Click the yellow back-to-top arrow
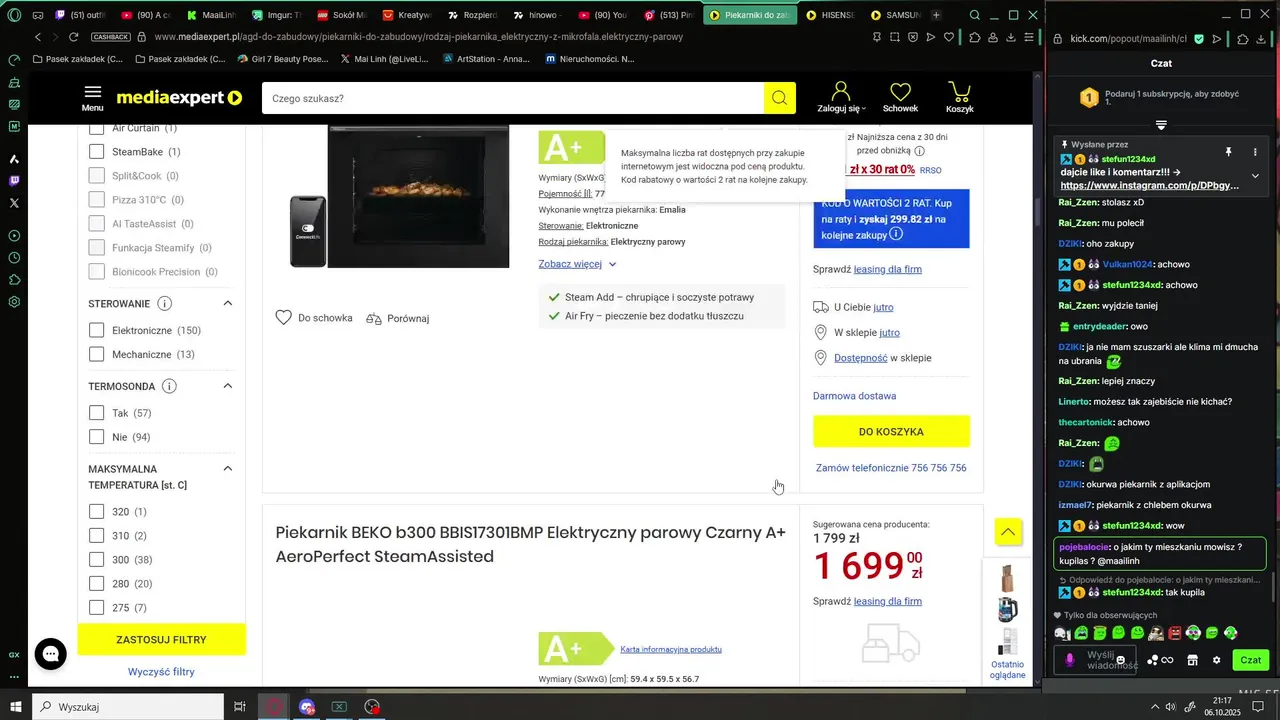The width and height of the screenshot is (1280, 720). coord(1008,532)
